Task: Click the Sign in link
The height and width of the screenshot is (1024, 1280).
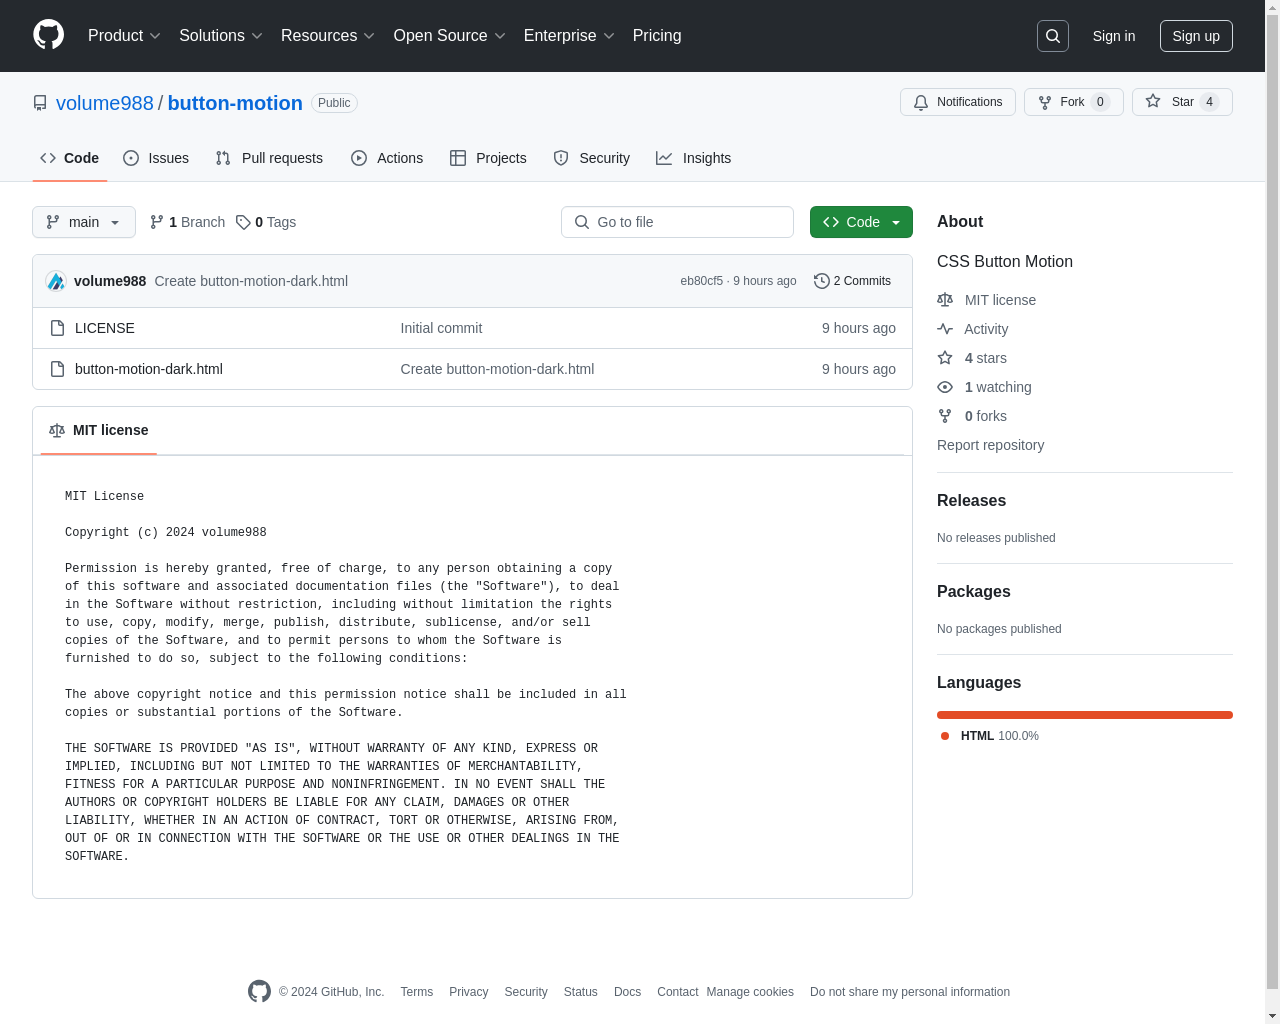Action: [1114, 36]
